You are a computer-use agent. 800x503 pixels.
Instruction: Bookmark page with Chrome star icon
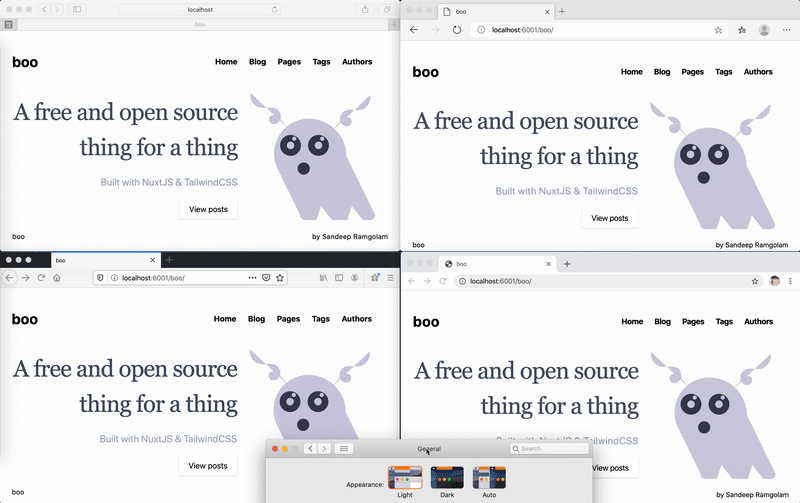coord(755,281)
